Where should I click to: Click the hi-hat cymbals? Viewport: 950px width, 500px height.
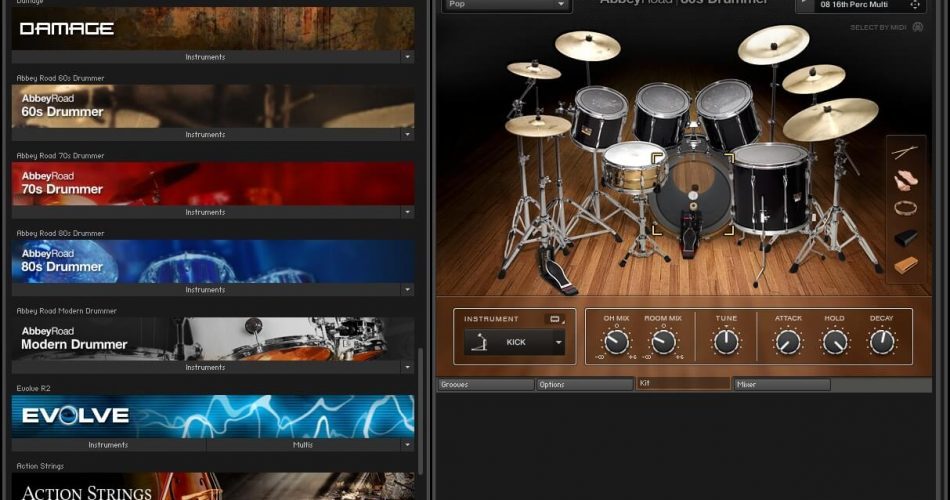pos(538,125)
